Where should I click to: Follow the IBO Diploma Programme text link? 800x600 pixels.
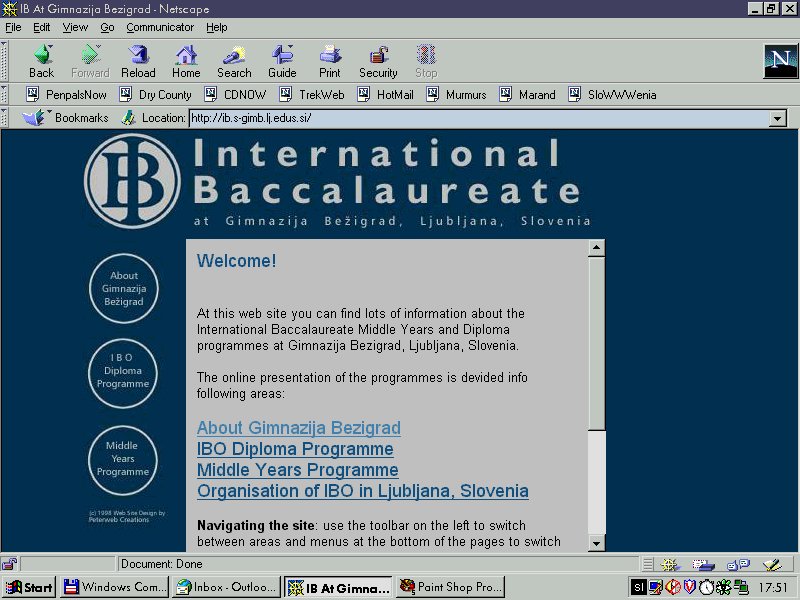(x=295, y=449)
